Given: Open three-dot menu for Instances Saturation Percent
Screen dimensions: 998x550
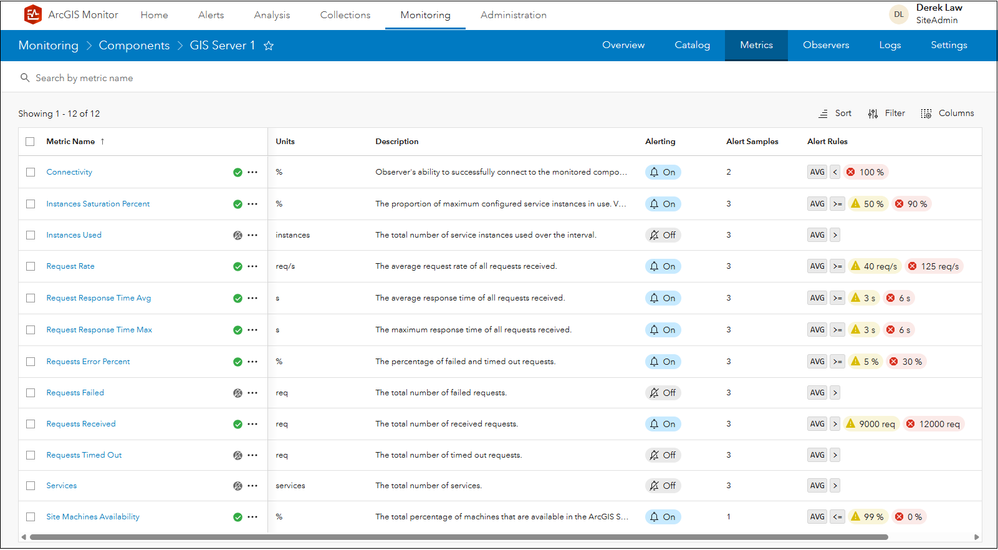Looking at the screenshot, I should click(253, 204).
